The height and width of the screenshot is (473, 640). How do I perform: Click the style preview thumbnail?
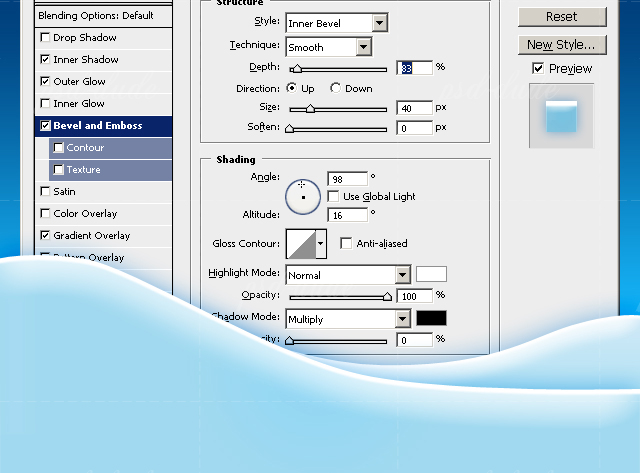coord(562,116)
